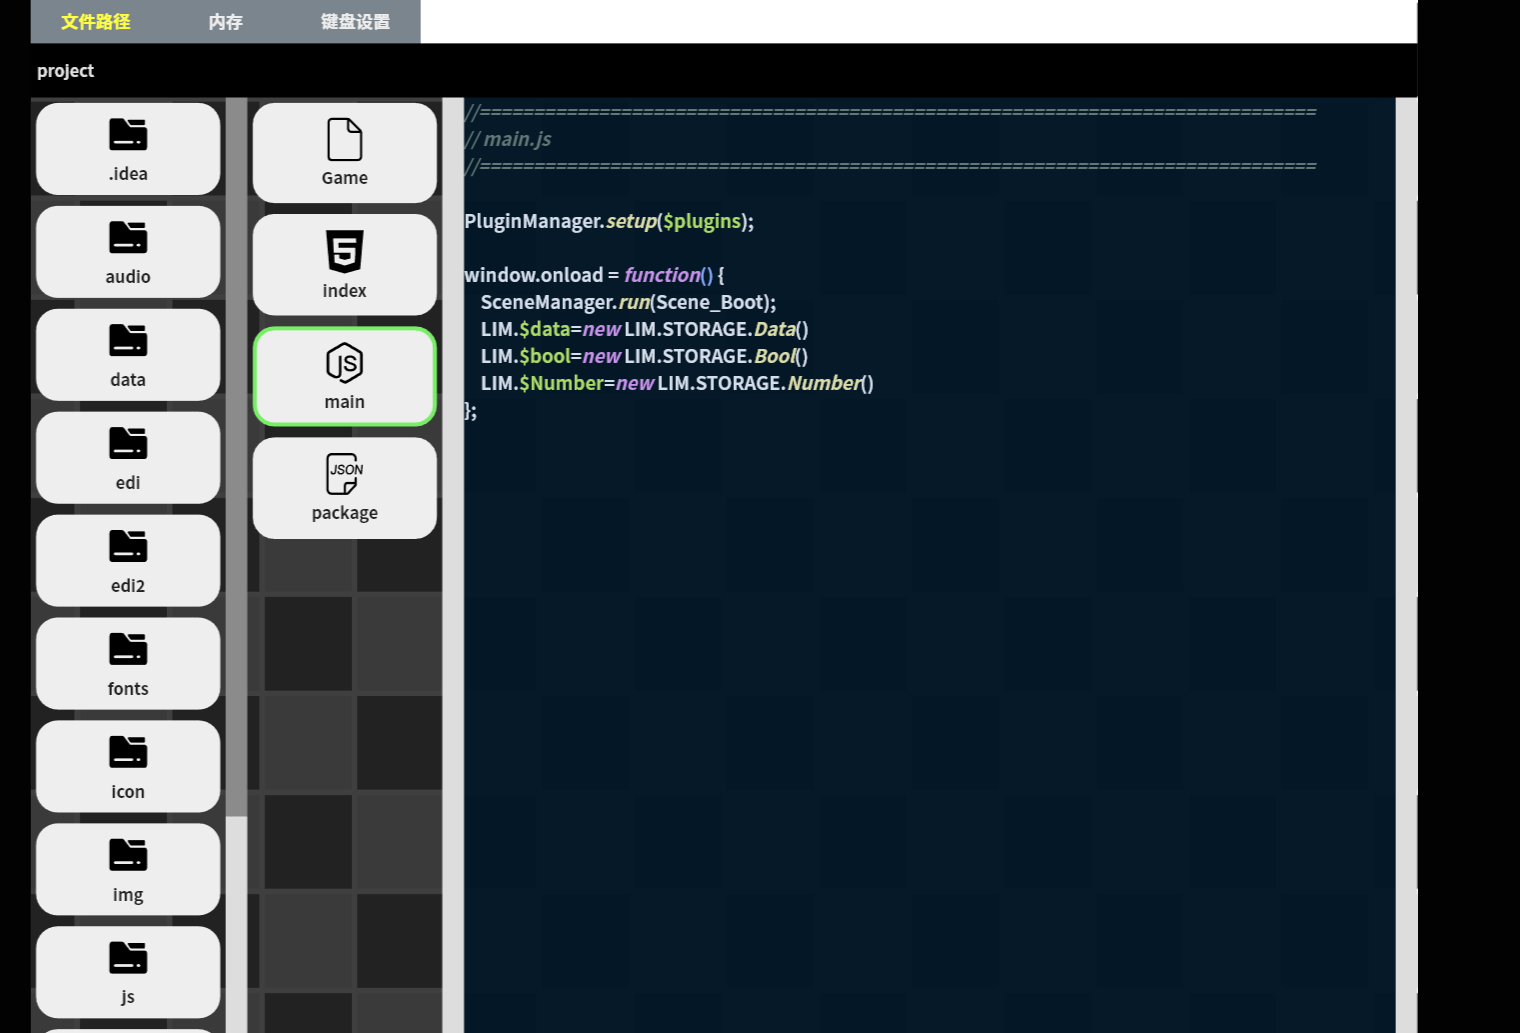
Task: Click the code viewer's vertical scrollbar
Action: [1406, 565]
